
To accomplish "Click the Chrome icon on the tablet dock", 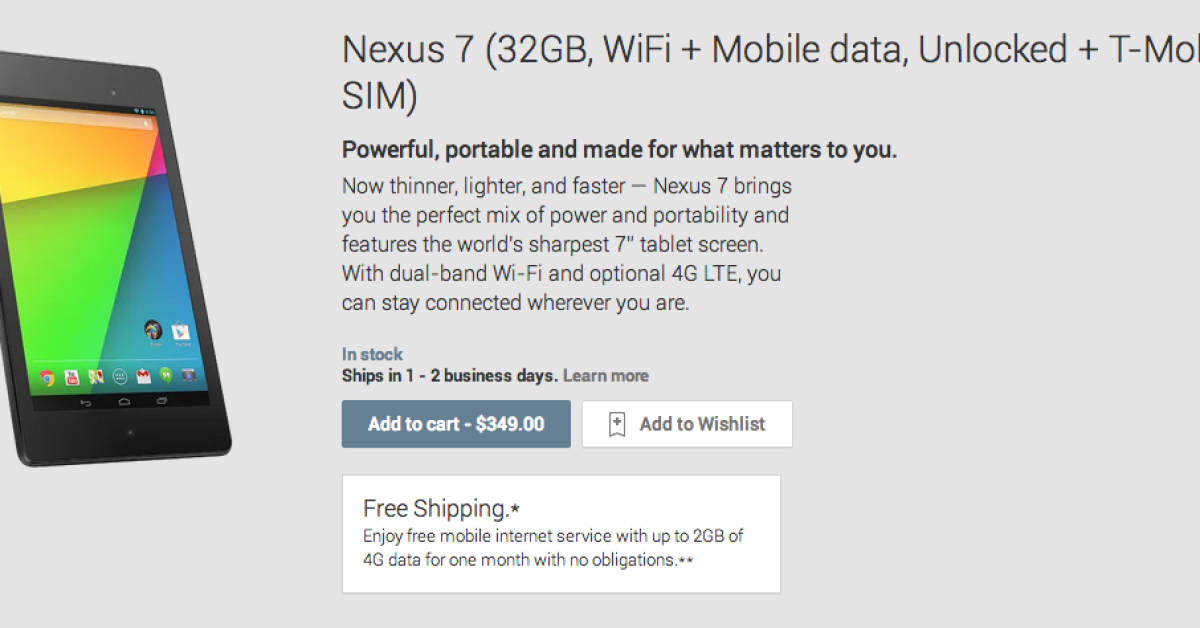I will [46, 377].
